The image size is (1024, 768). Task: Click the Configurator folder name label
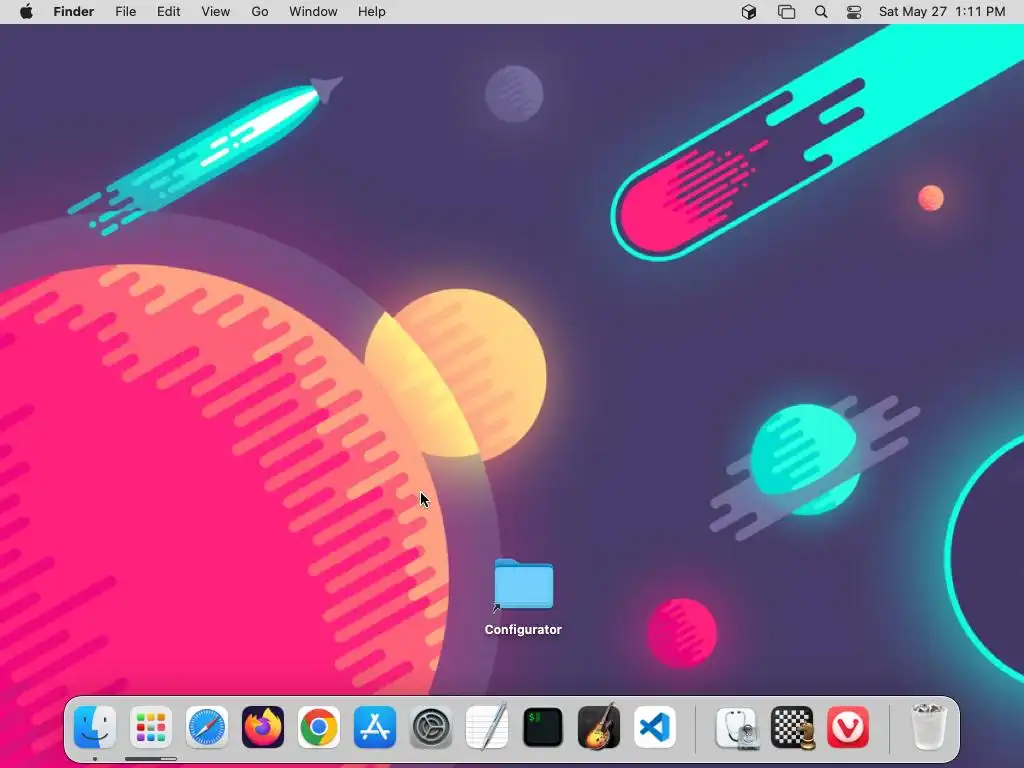coord(523,630)
